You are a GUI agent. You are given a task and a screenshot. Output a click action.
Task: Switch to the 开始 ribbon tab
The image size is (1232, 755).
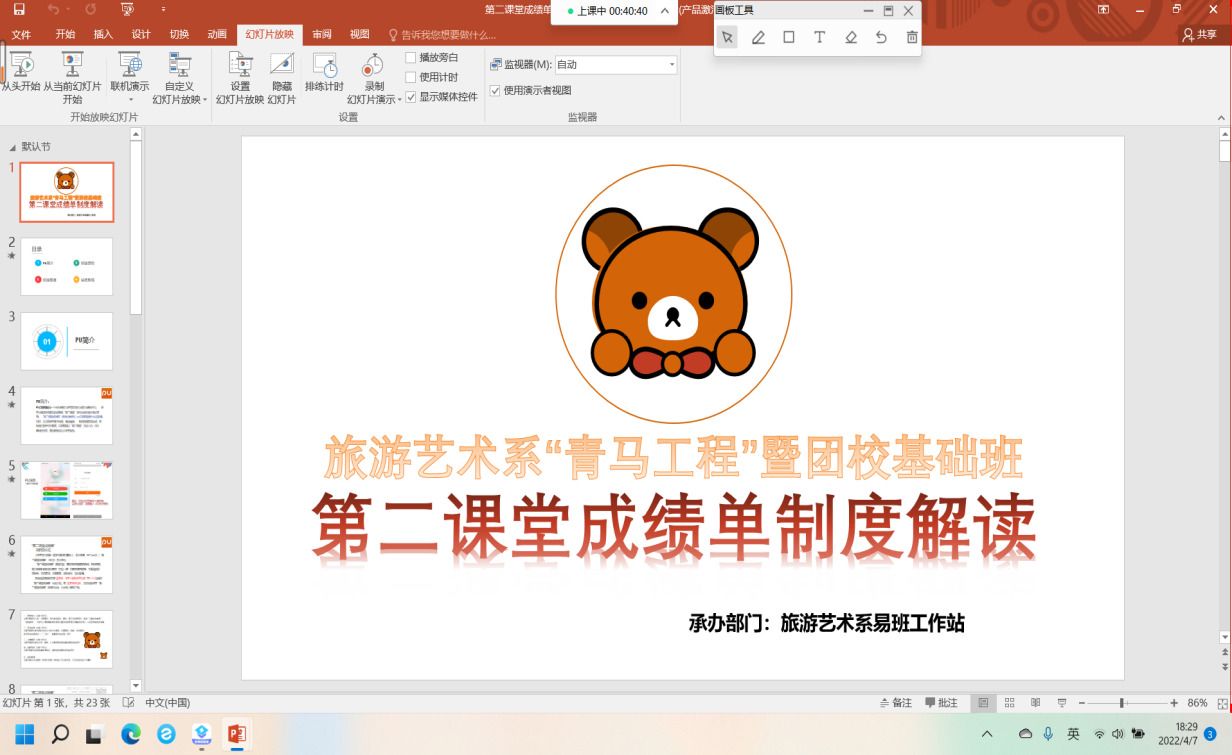click(65, 34)
